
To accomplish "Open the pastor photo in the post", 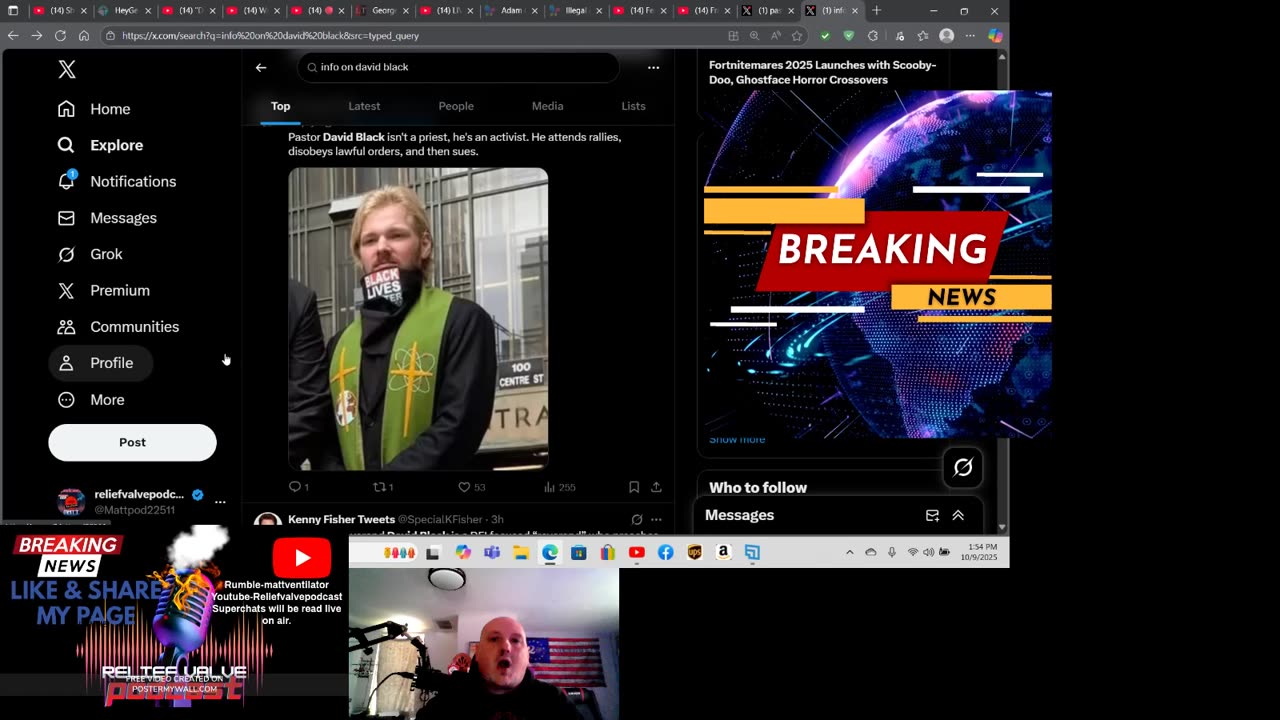I will [418, 319].
